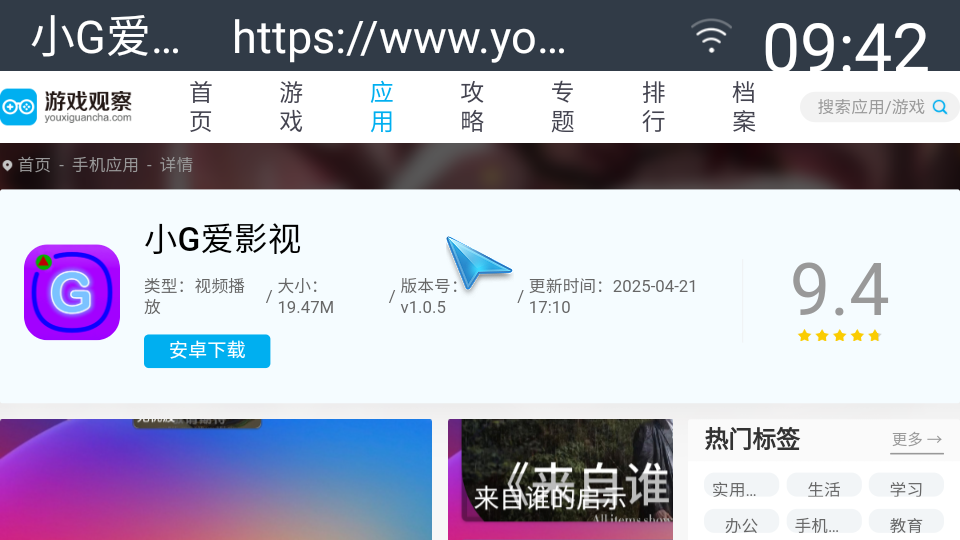This screenshot has width=960, height=540.
Task: Click the 大小: 19.47M info text
Action: pyautogui.click(x=306, y=296)
